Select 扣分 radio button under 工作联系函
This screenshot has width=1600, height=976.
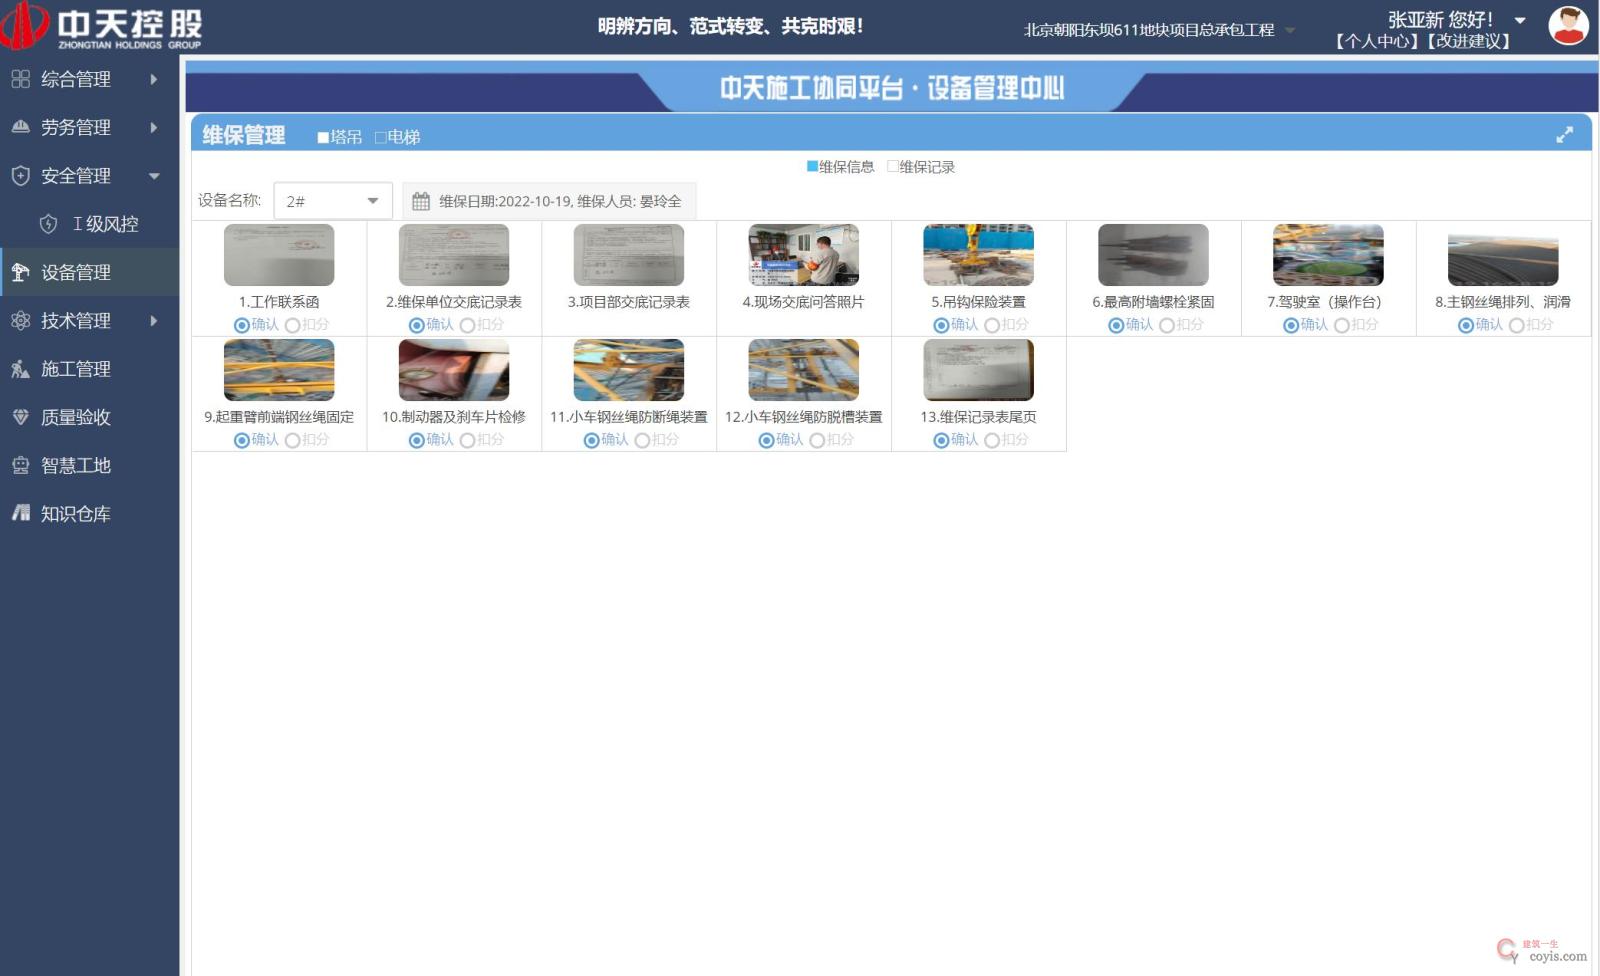tap(292, 324)
